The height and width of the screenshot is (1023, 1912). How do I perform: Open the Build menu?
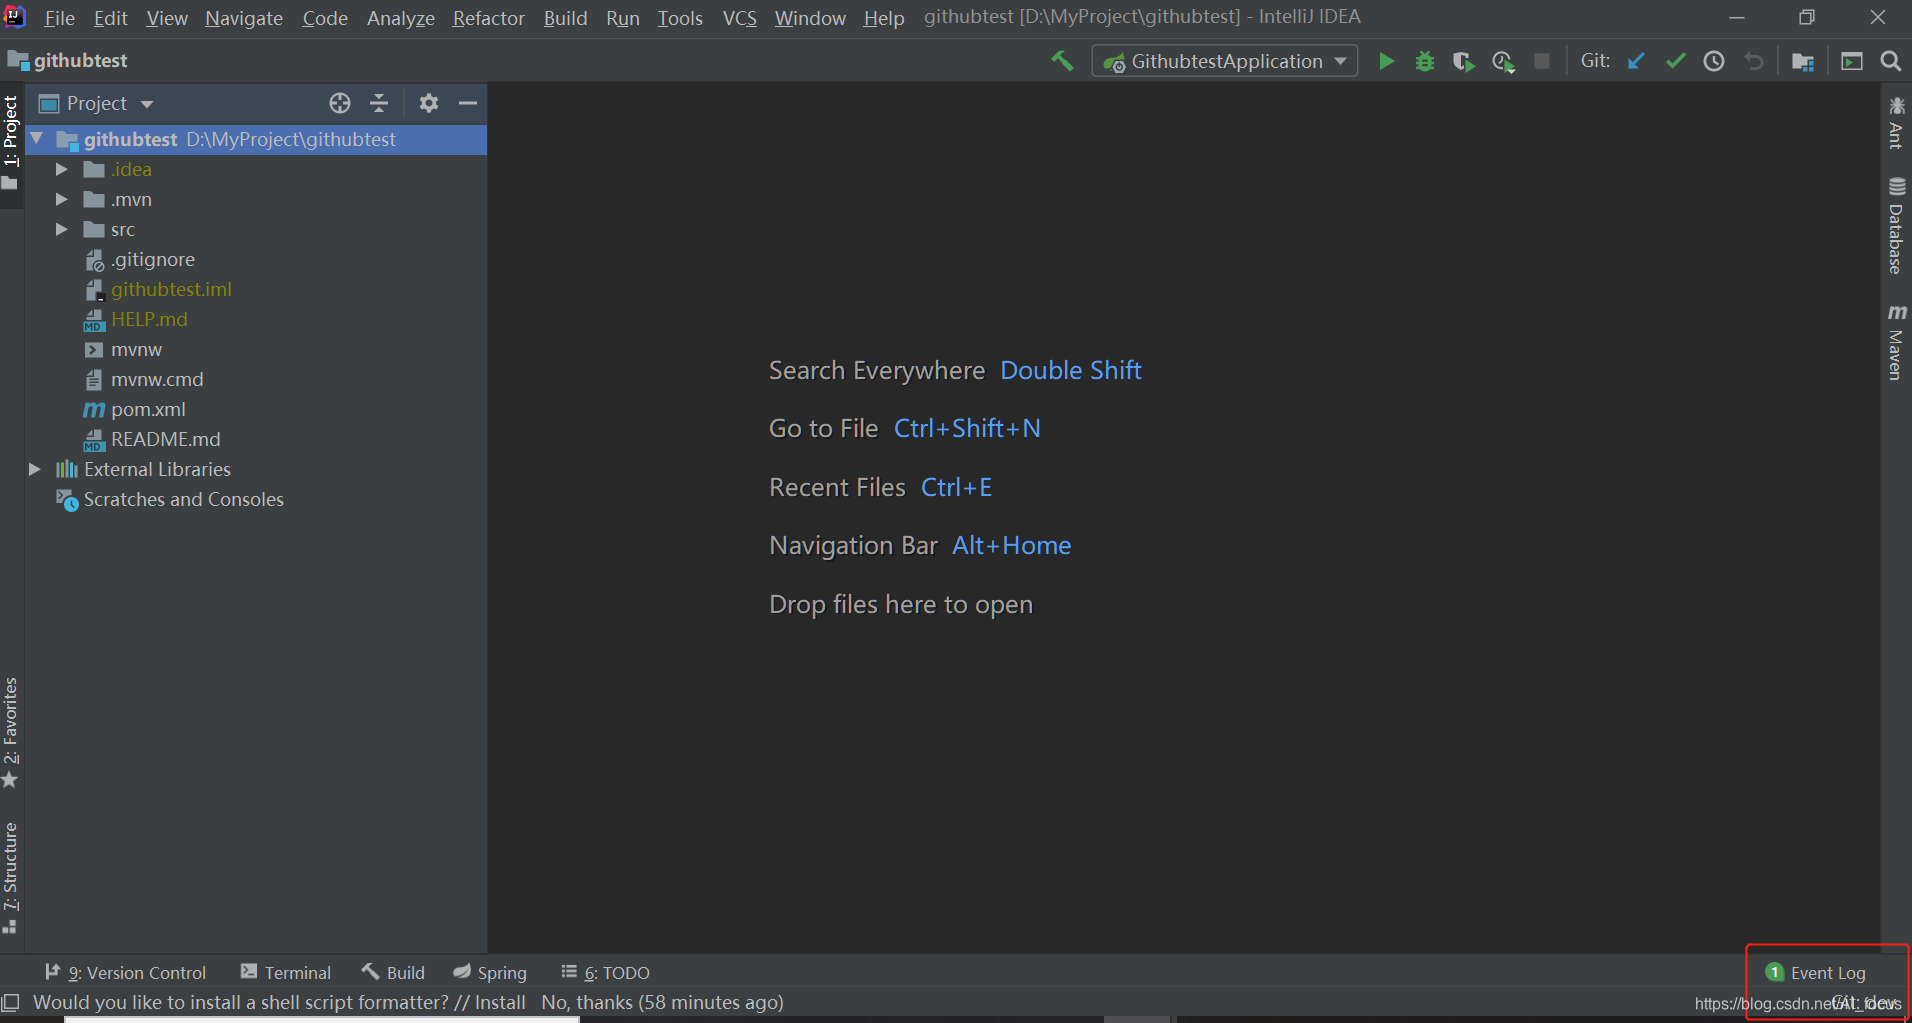pos(565,18)
